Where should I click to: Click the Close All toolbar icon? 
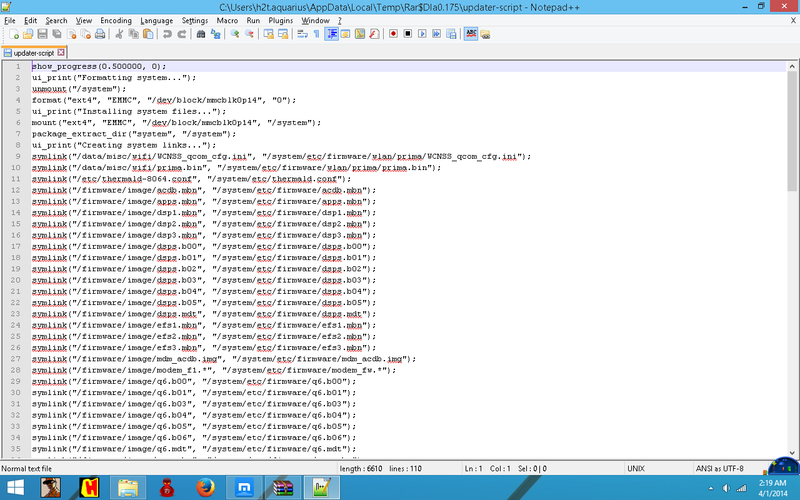click(x=86, y=34)
